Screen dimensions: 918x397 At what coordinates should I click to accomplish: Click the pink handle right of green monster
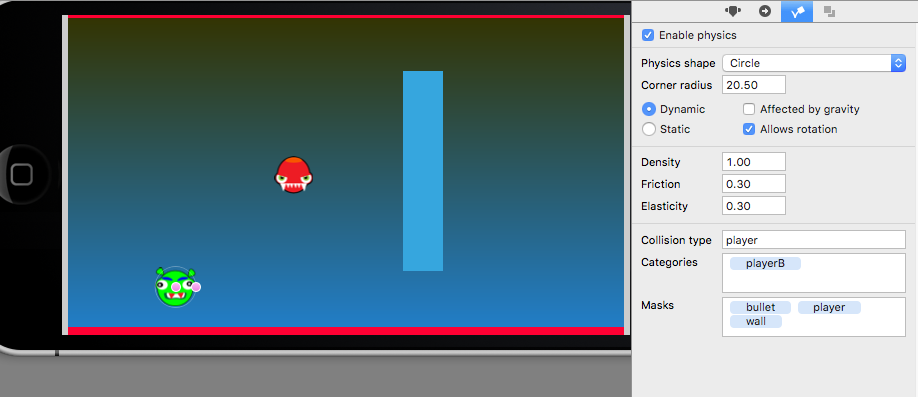point(196,287)
